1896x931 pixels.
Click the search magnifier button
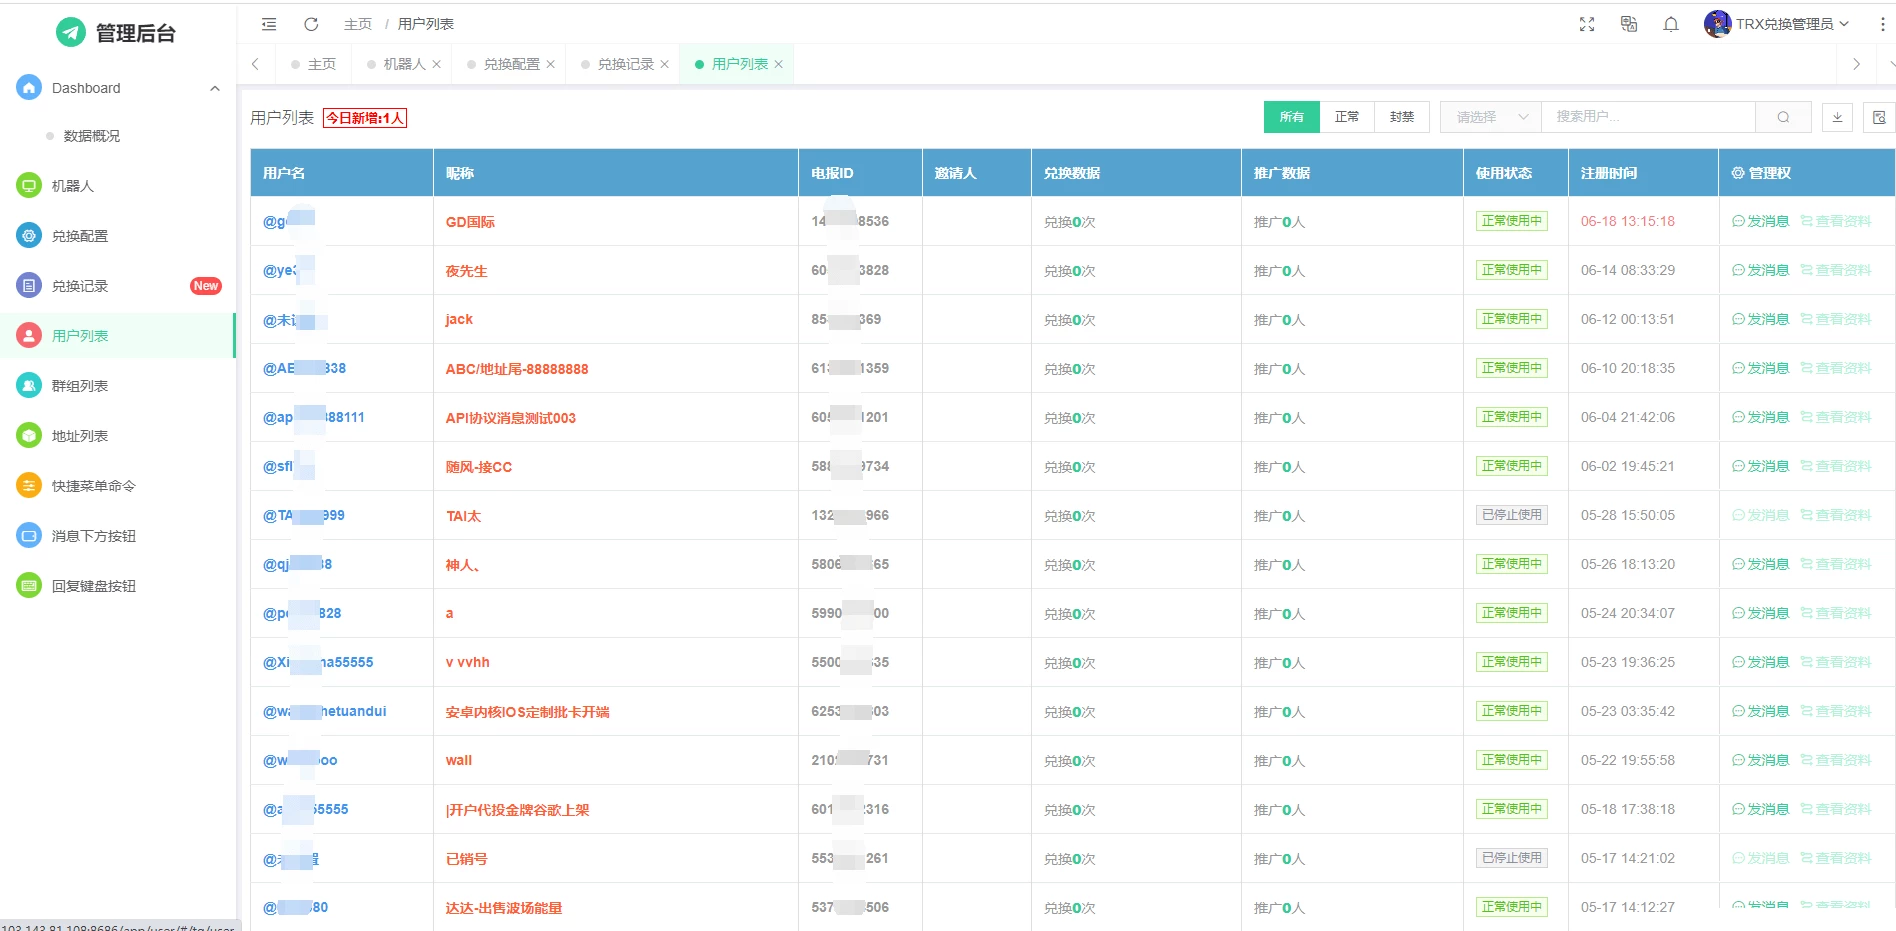coord(1783,117)
